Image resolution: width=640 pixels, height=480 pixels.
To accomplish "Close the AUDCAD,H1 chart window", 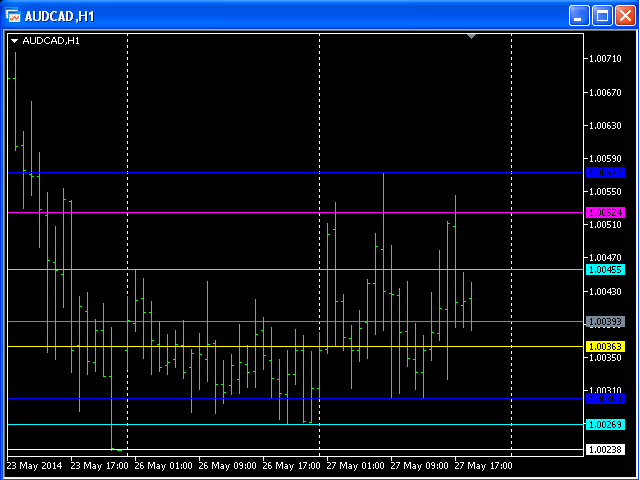I will pyautogui.click(x=625, y=16).
